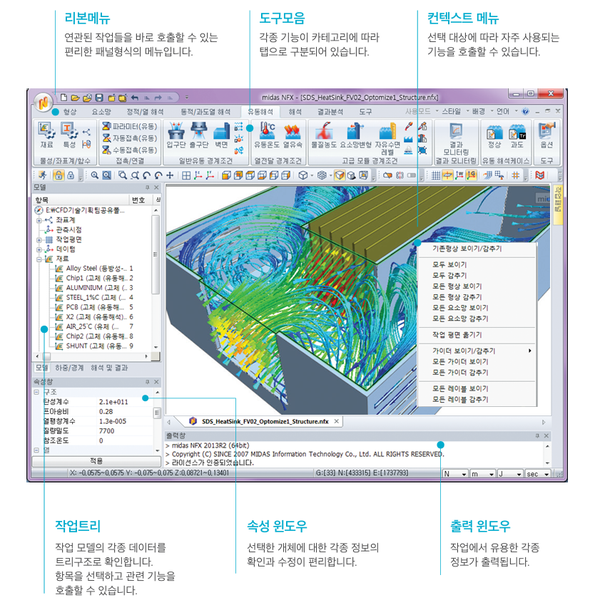
Task: Open the m length unit dropdown
Action: pos(483,474)
